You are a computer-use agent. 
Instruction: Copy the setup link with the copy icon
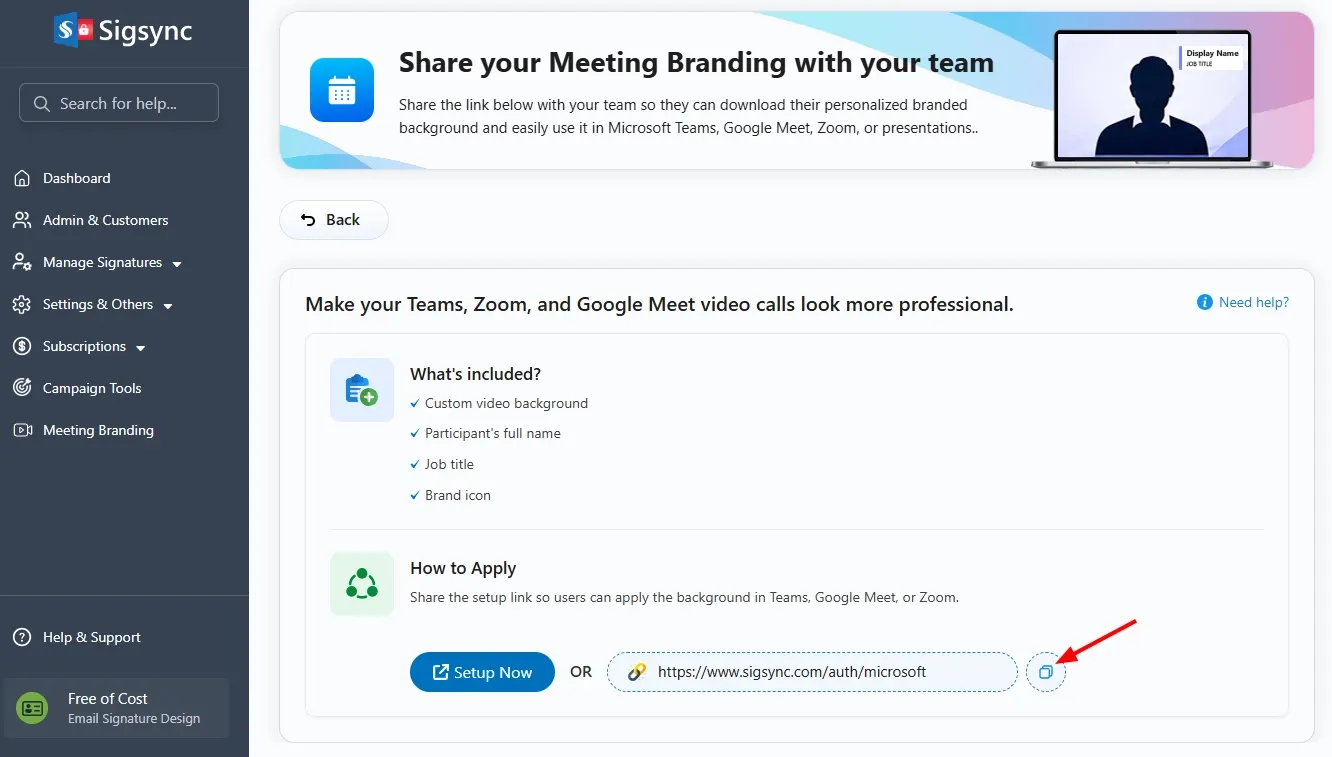[x=1046, y=672]
